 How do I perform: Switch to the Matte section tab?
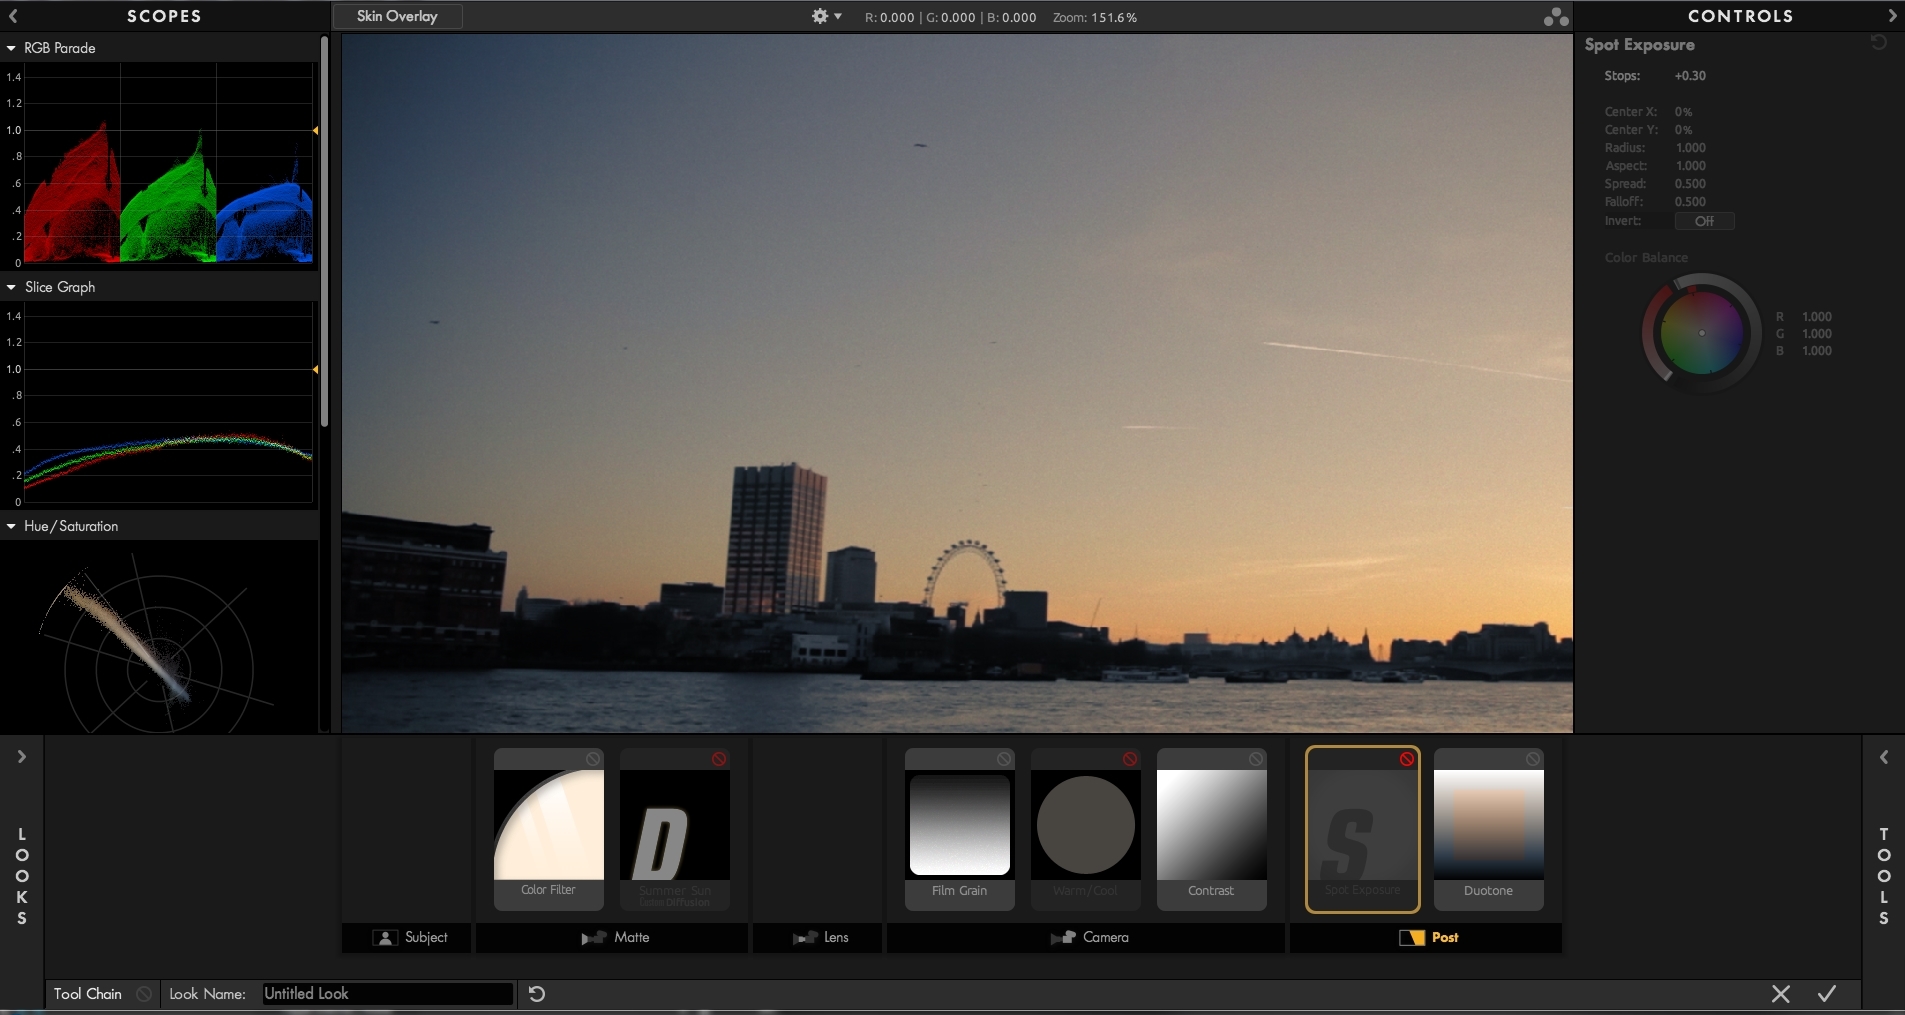tap(612, 937)
